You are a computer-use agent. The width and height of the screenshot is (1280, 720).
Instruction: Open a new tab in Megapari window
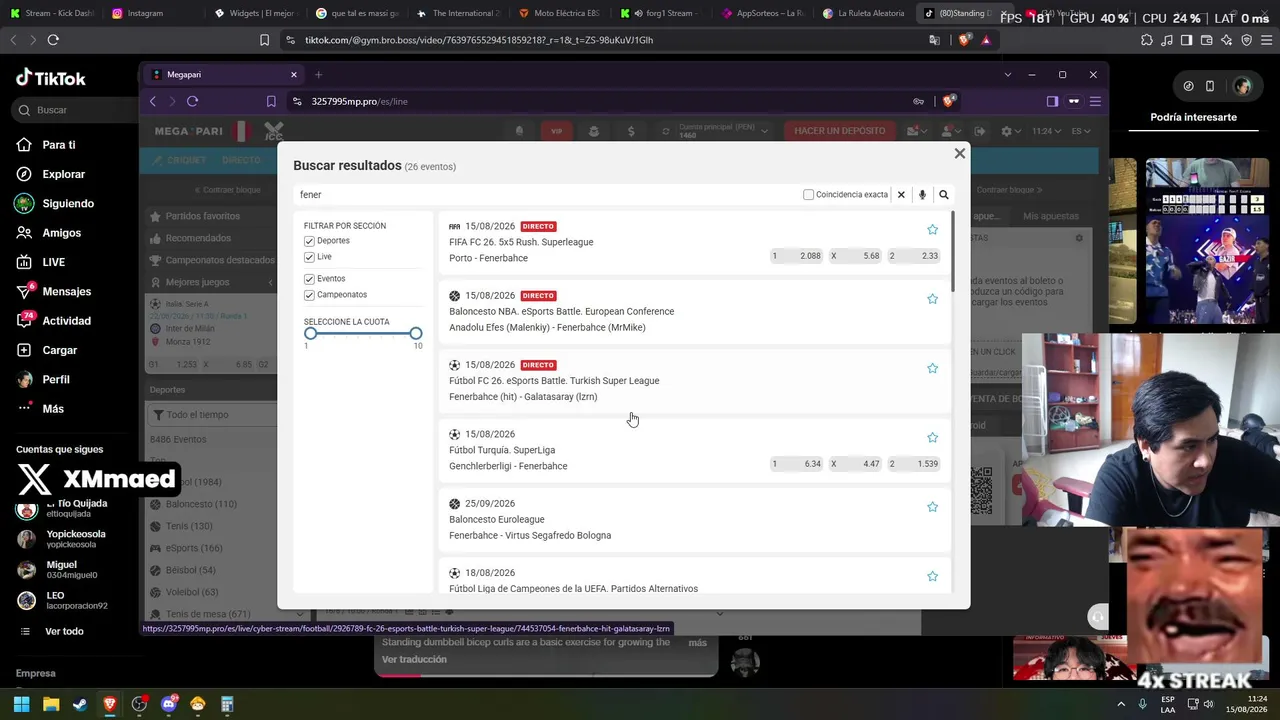point(318,75)
